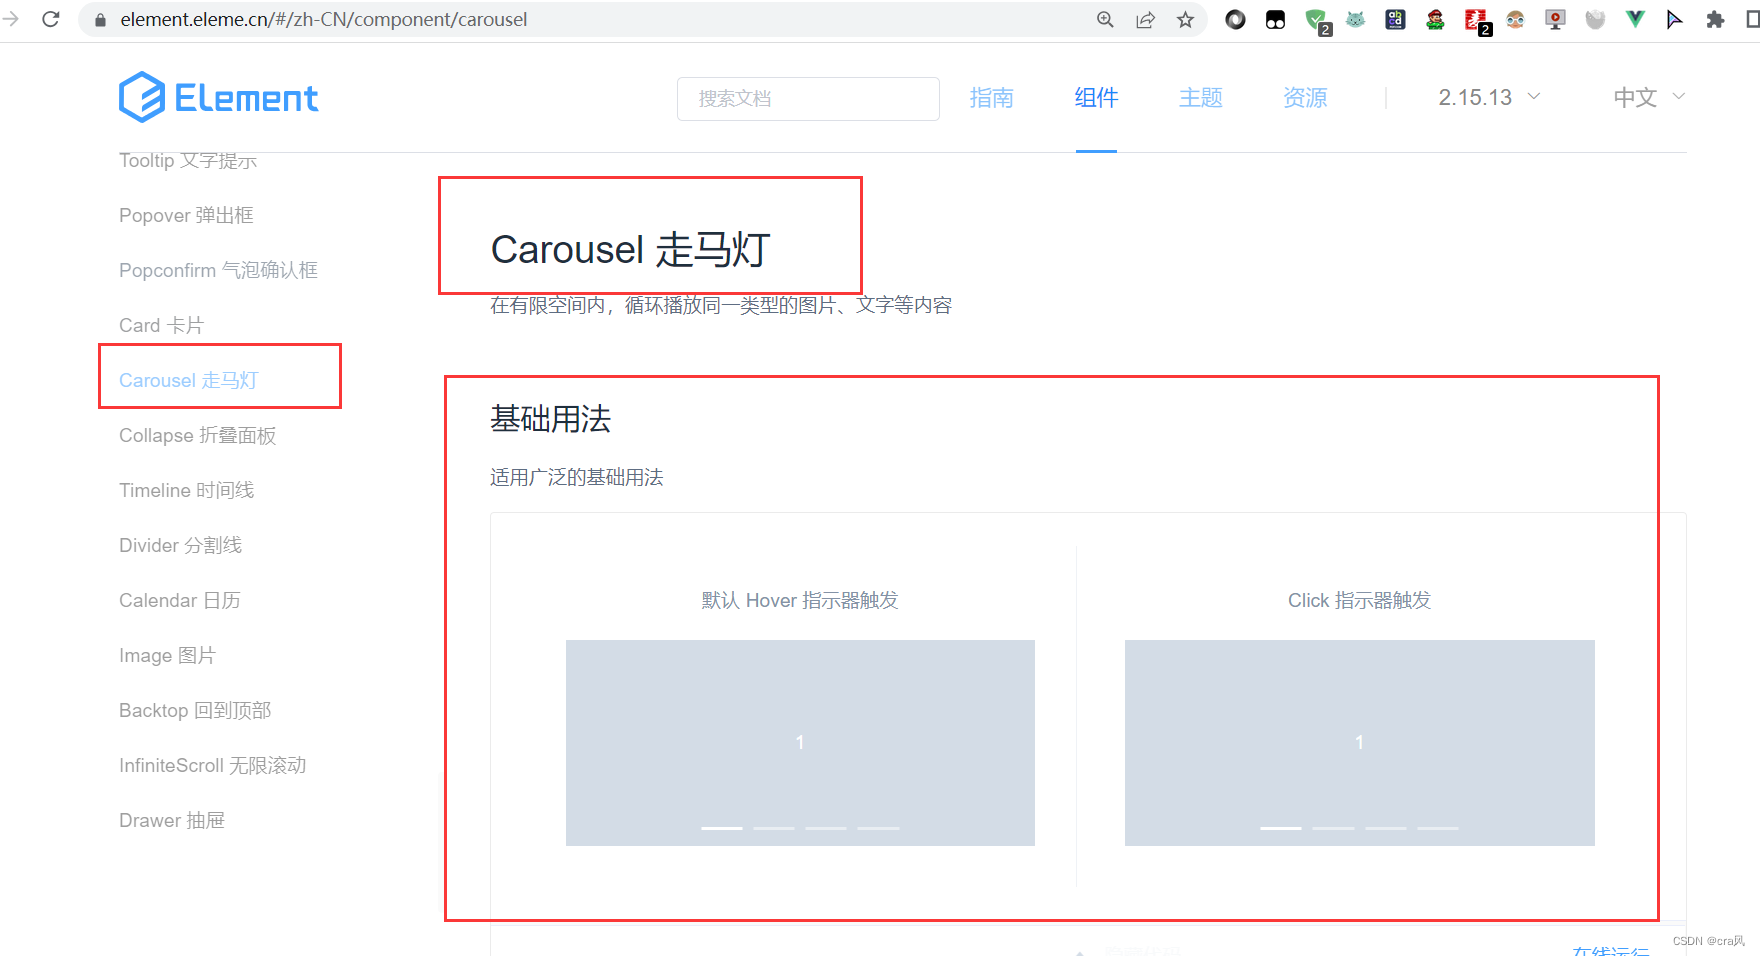Click an indicator dot on the Hover carousel
This screenshot has width=1760, height=956.
[x=722, y=828]
